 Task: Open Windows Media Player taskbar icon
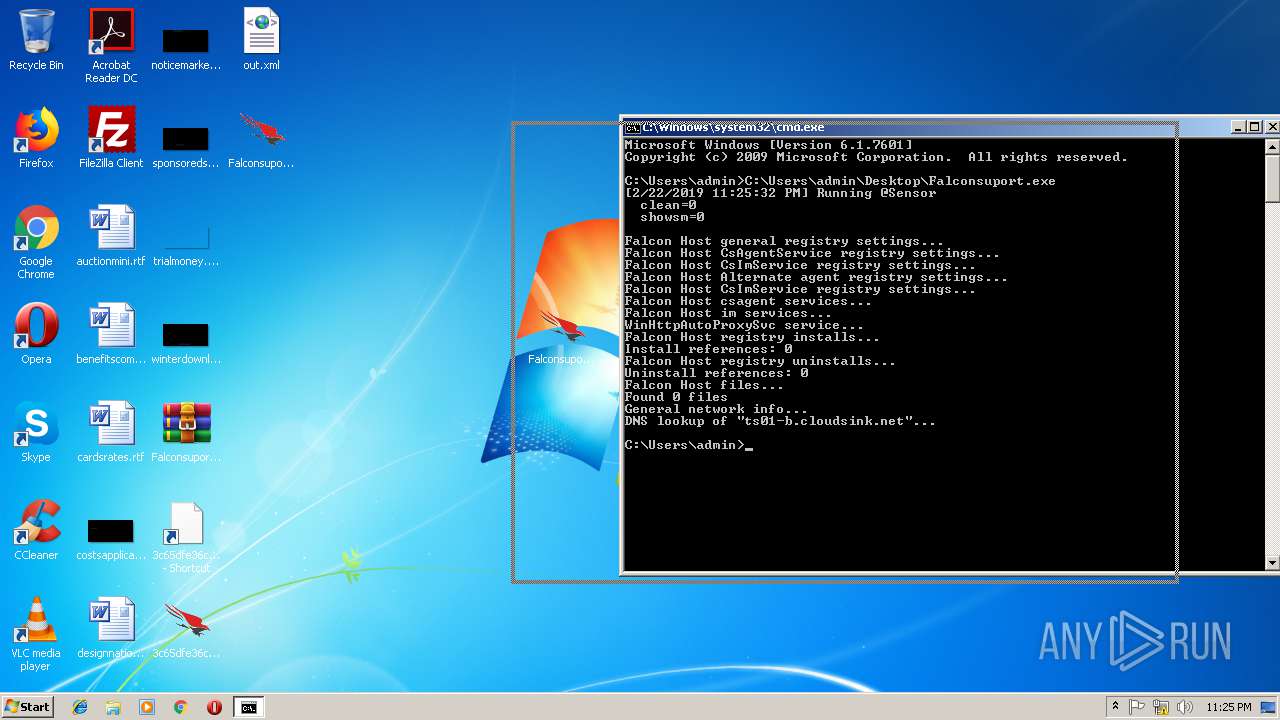click(x=147, y=707)
